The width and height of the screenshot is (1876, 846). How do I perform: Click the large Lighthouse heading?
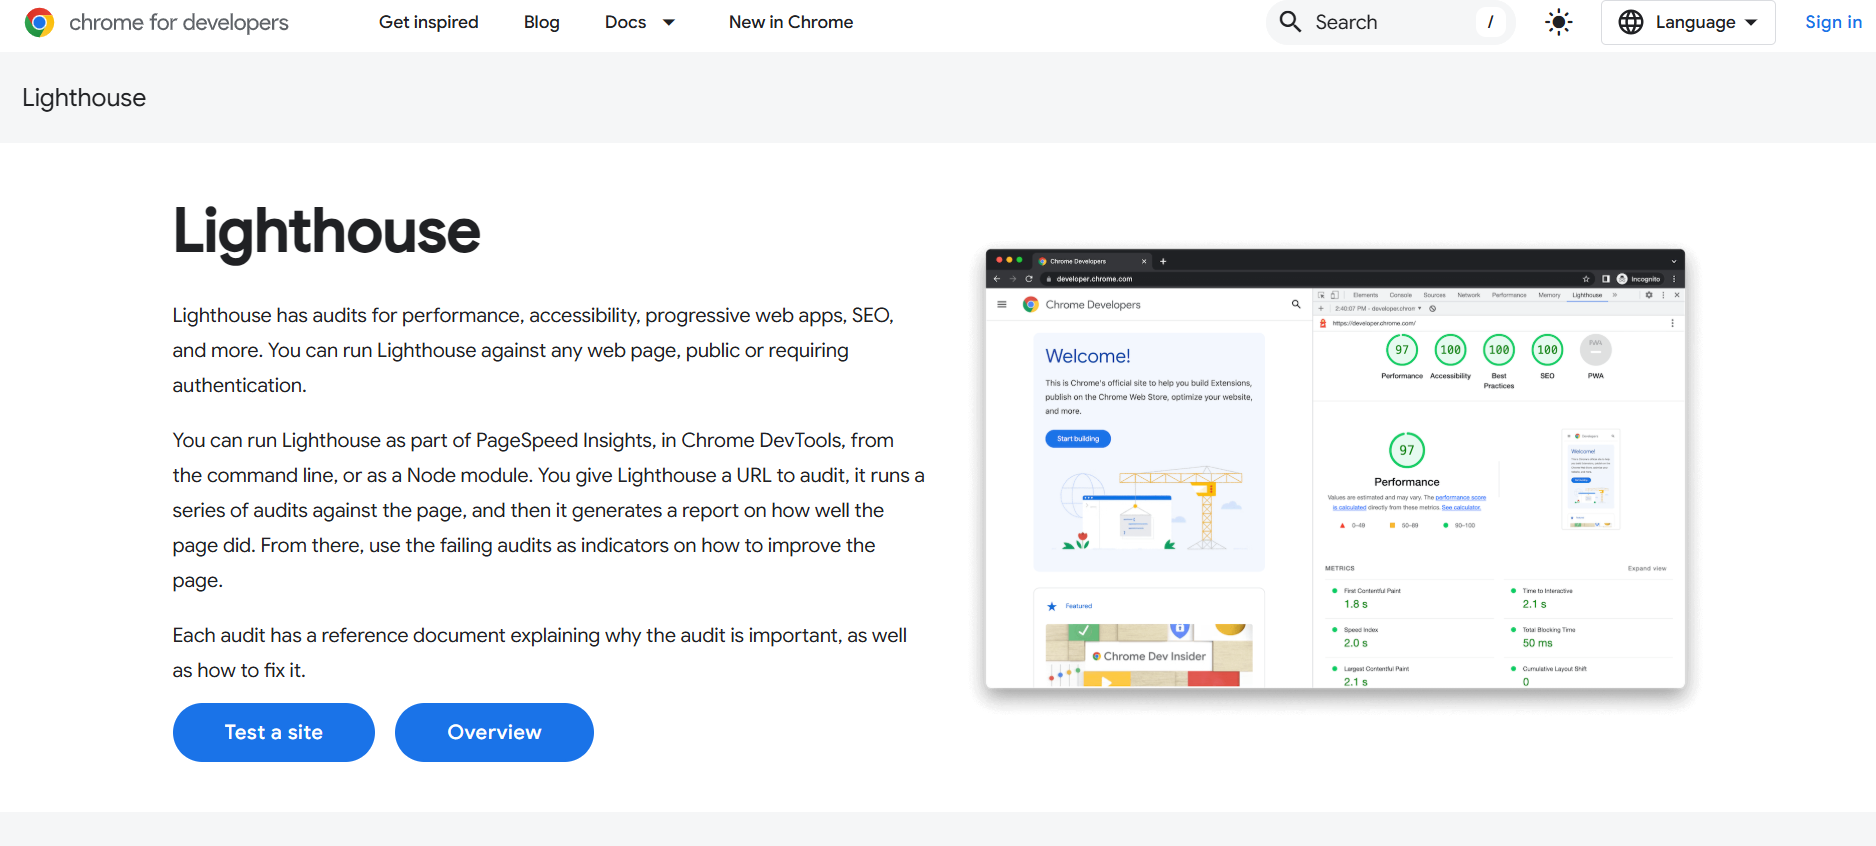coord(327,231)
